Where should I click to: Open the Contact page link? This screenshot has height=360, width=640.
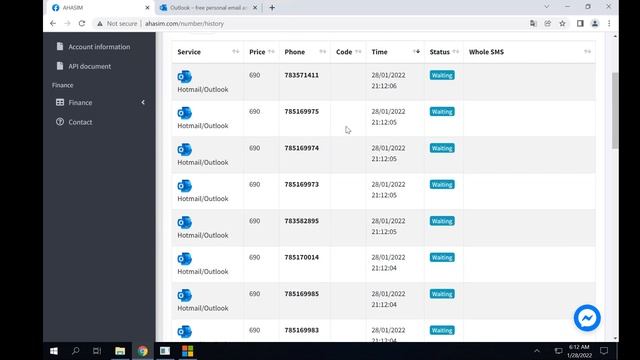tap(80, 122)
